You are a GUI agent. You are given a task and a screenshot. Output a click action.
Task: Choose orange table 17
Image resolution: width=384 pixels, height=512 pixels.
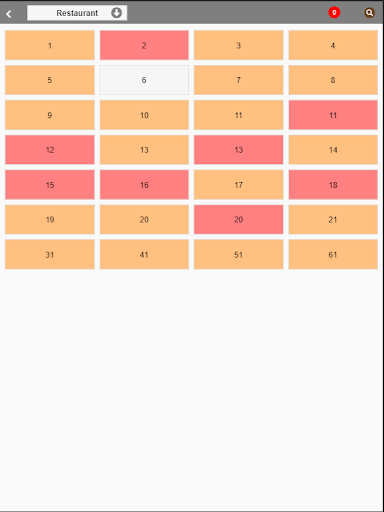[x=238, y=185]
